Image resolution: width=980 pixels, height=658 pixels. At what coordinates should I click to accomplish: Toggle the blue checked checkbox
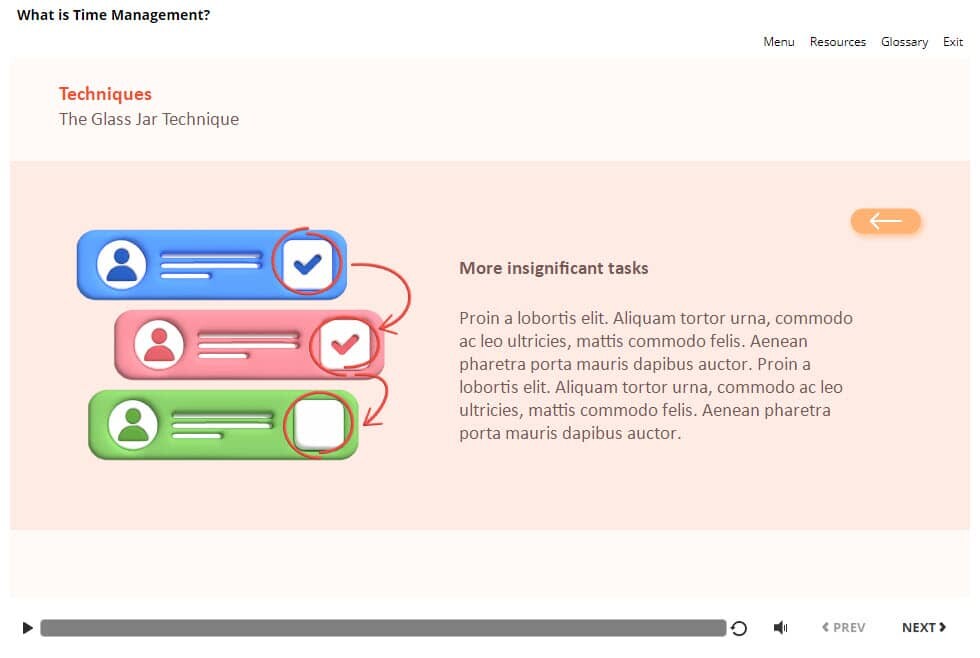coord(307,264)
